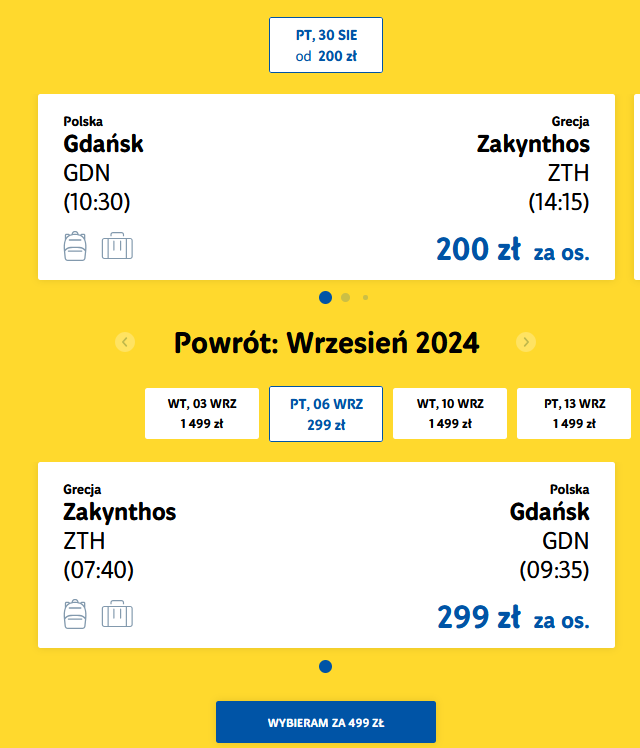Select second carousel dot under departure card
Image resolution: width=640 pixels, height=748 pixels.
pos(346,298)
